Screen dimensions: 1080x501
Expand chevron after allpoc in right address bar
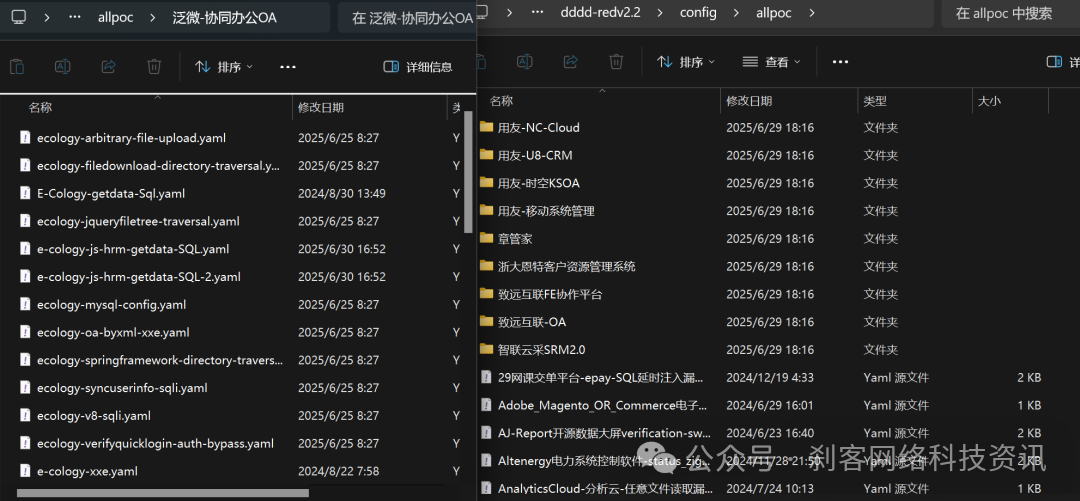click(x=813, y=12)
